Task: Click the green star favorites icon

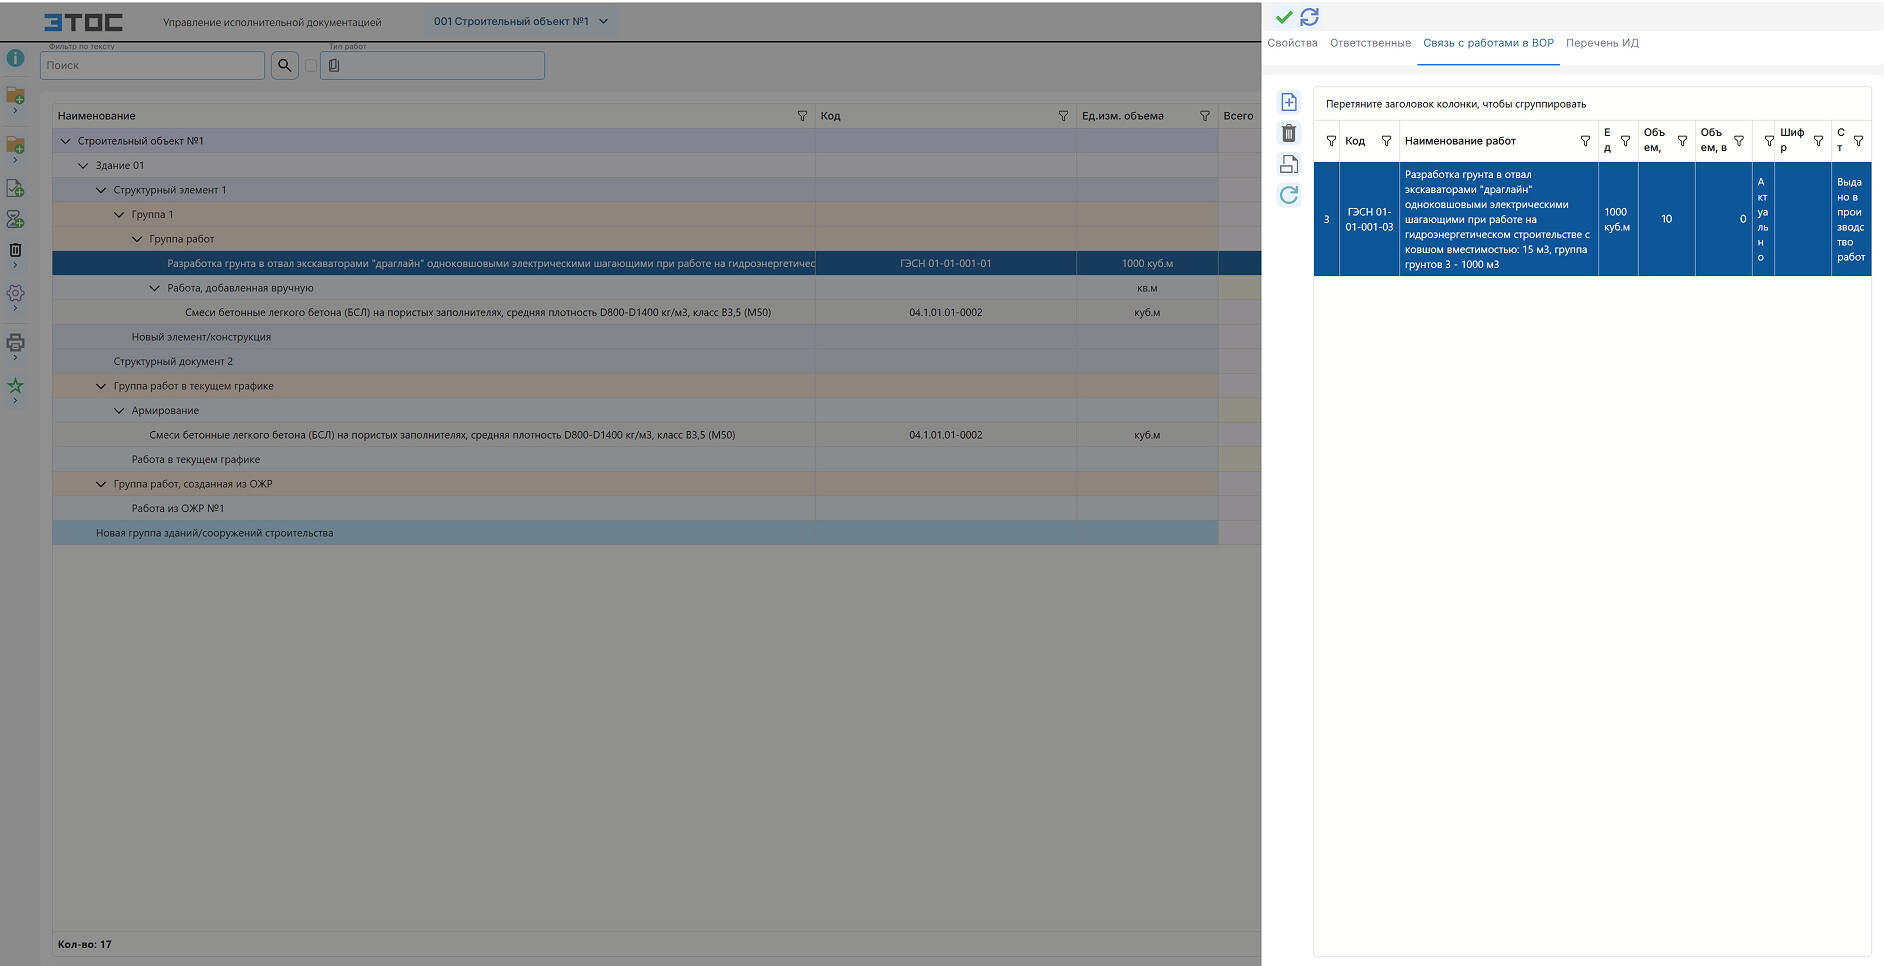Action: [15, 385]
